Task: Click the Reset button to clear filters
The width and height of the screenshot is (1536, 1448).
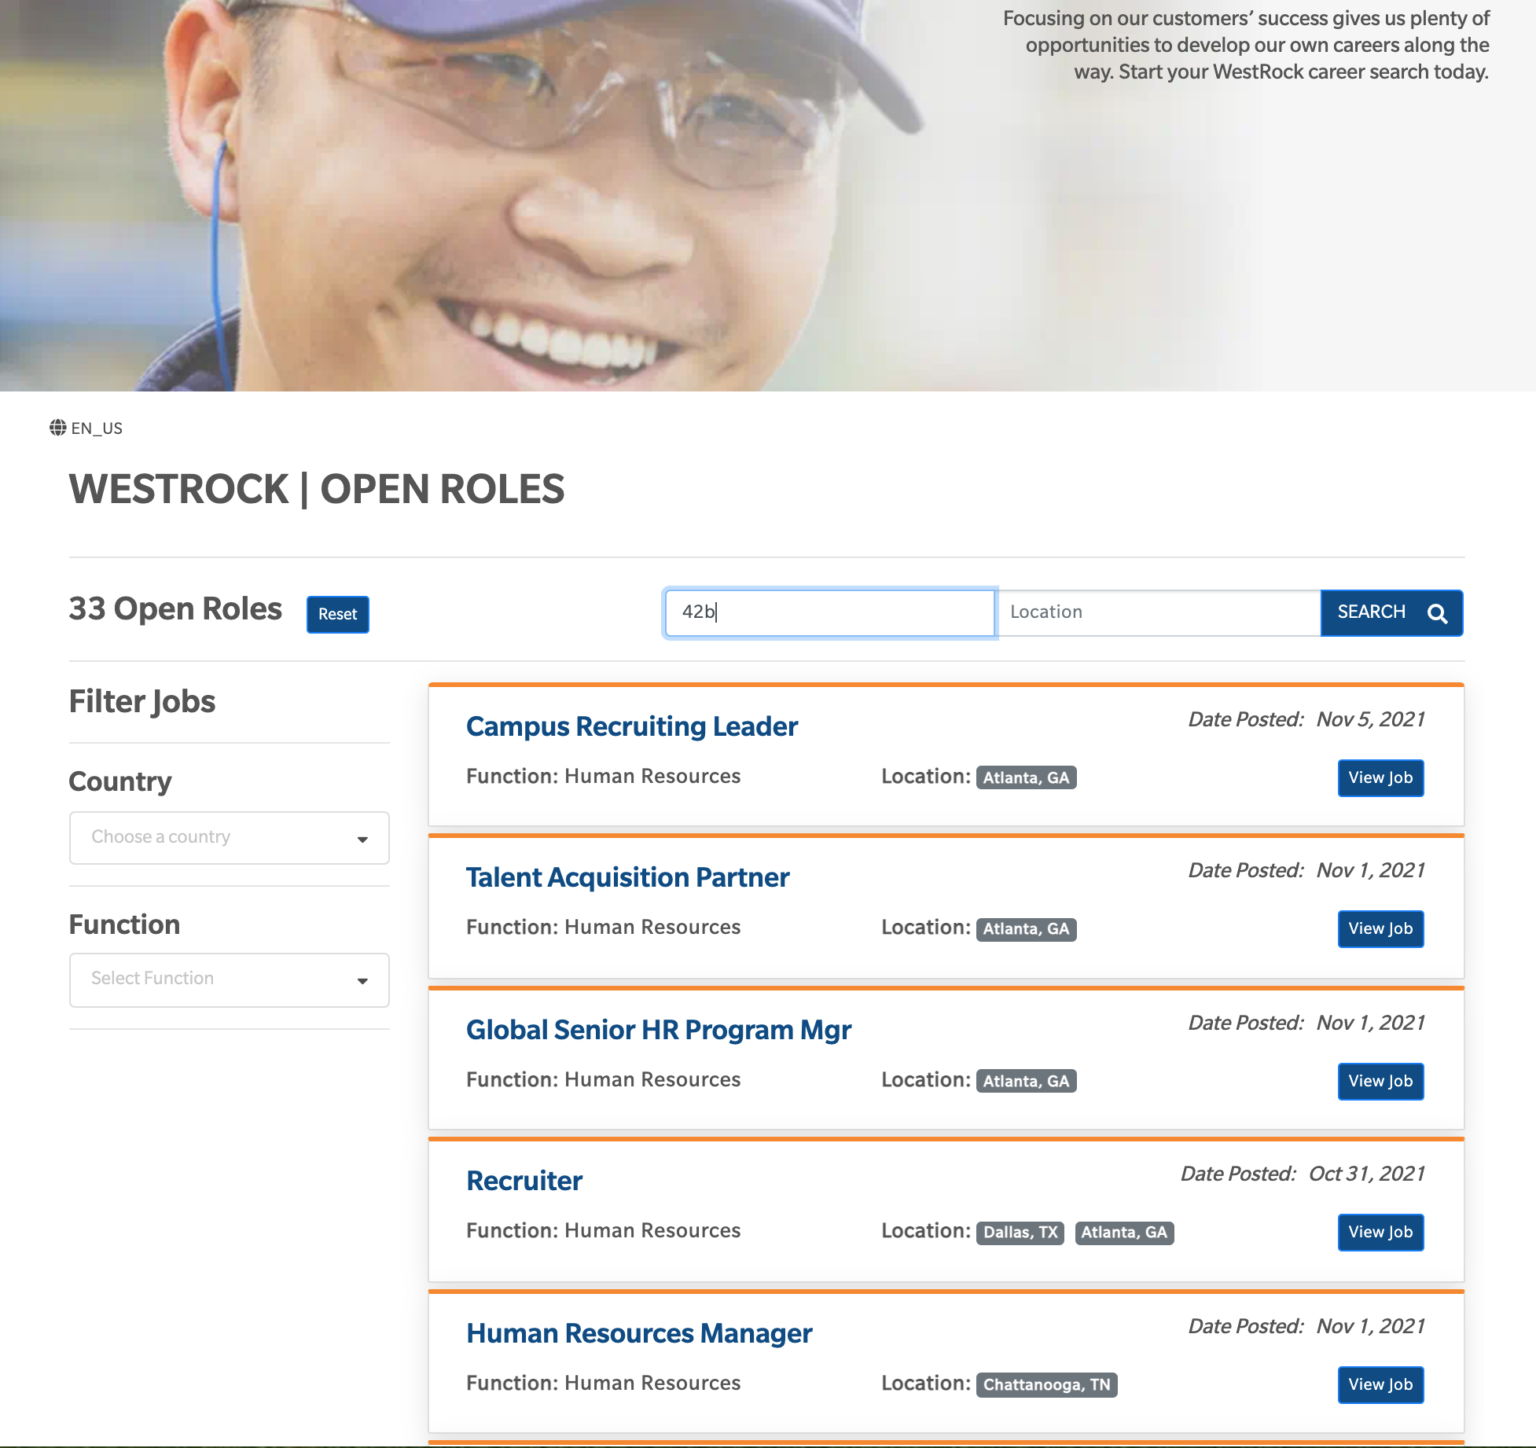Action: (337, 614)
